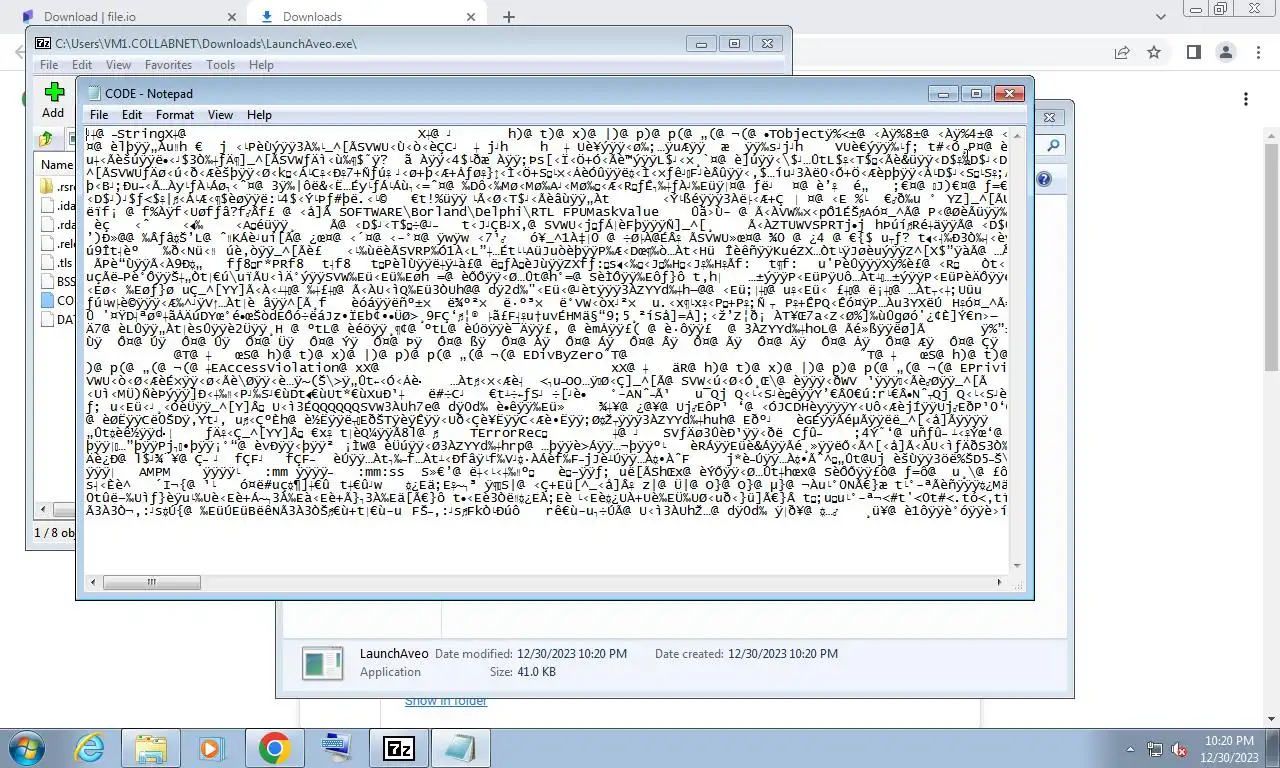Click Notepad vertical scrollbar down arrow
The height and width of the screenshot is (768, 1280).
1018,565
